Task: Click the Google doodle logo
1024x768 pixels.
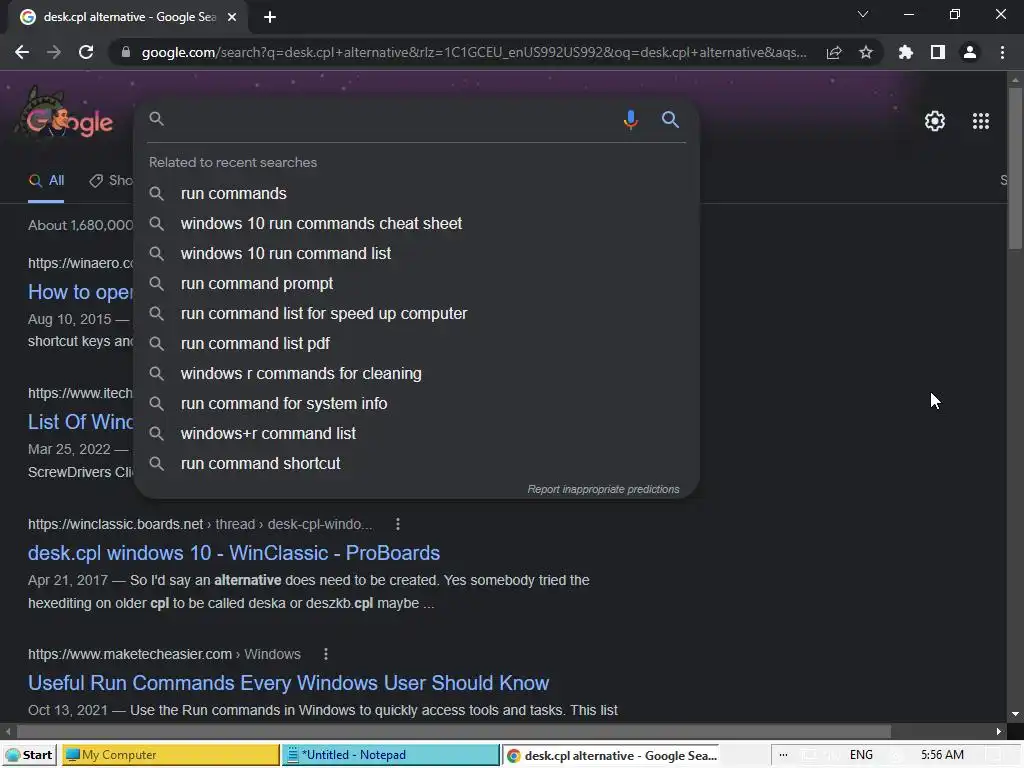Action: tap(65, 116)
